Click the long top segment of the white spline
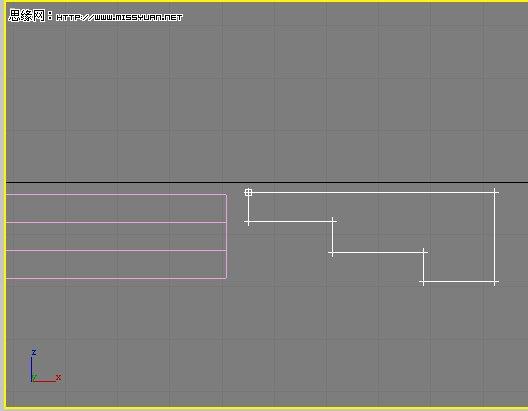 [x=372, y=193]
